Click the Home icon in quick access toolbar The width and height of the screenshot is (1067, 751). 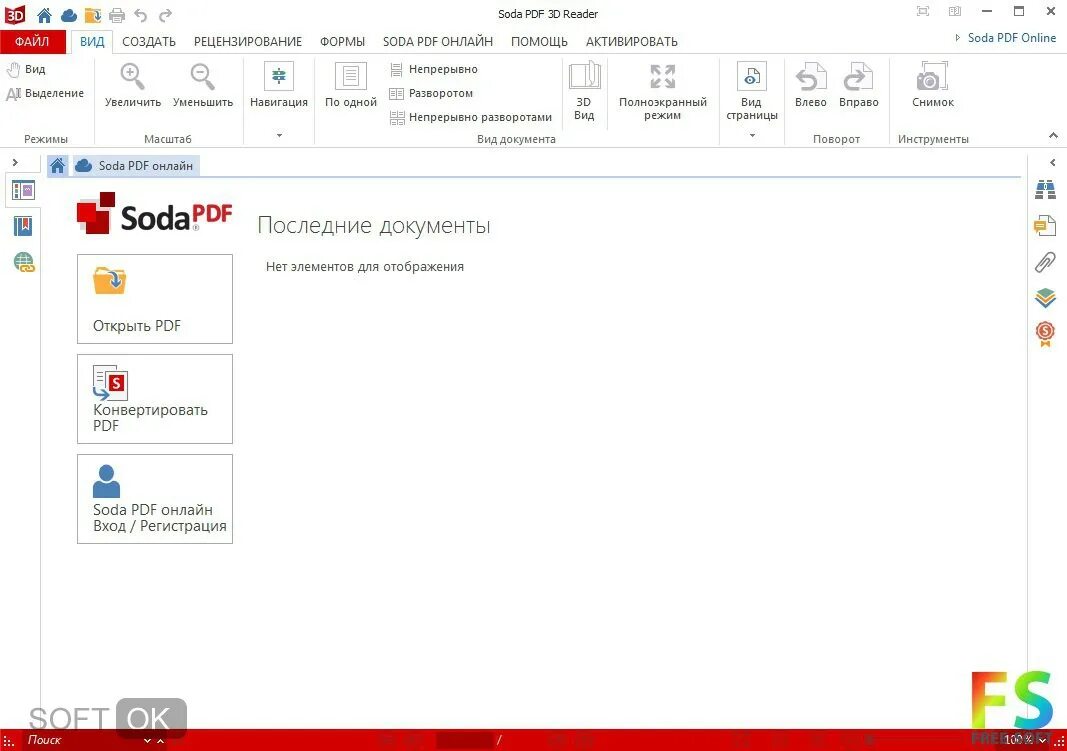pos(44,14)
